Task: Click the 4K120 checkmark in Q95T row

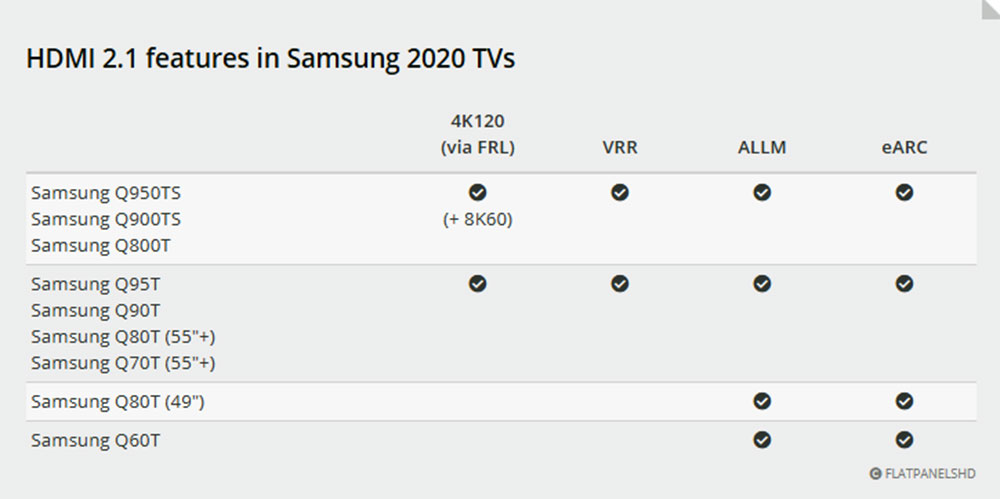Action: (478, 284)
